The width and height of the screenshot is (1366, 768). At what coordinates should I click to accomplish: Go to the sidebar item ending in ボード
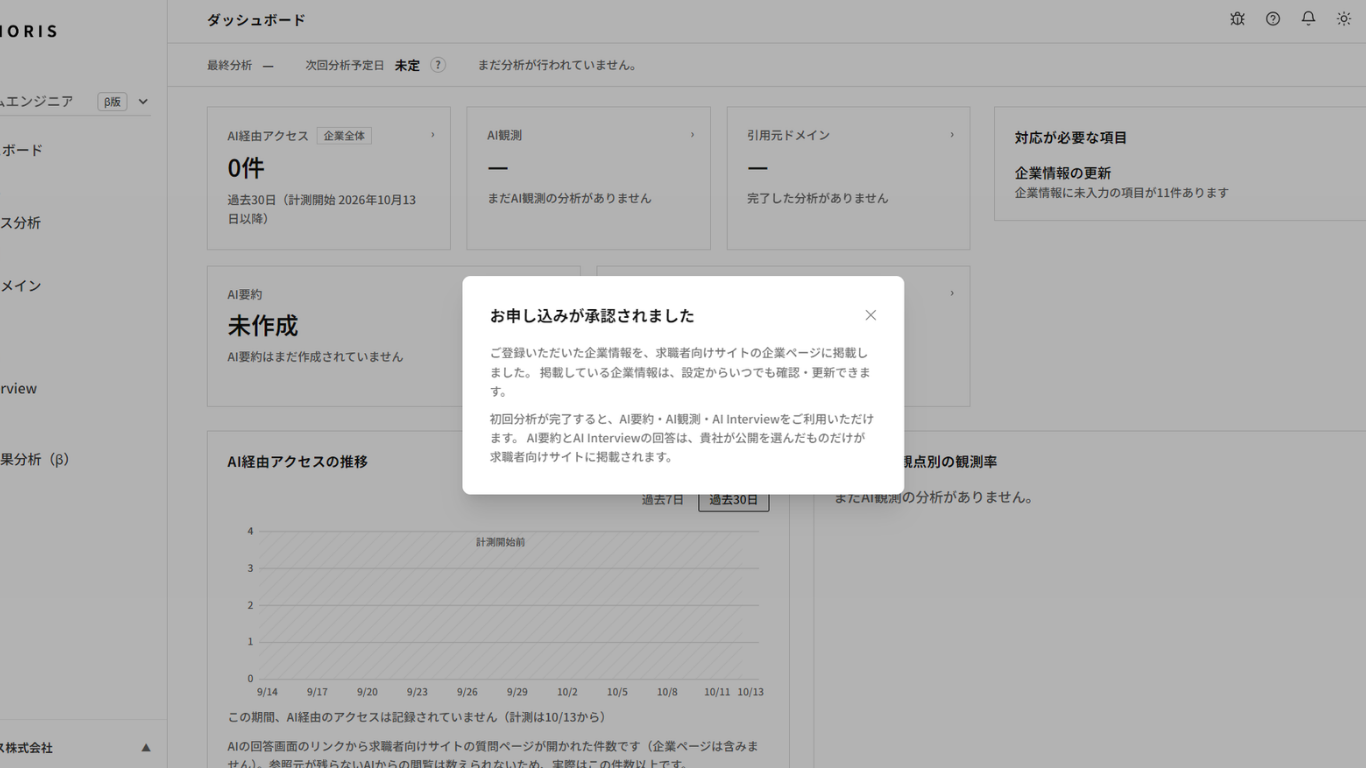pyautogui.click(x=21, y=150)
